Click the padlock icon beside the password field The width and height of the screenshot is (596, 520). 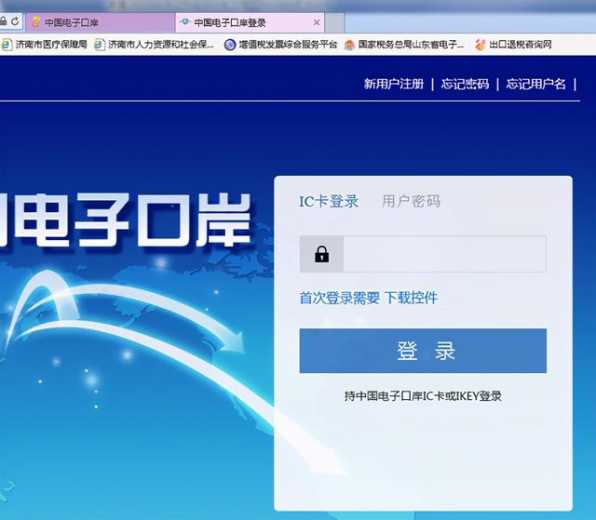(322, 254)
